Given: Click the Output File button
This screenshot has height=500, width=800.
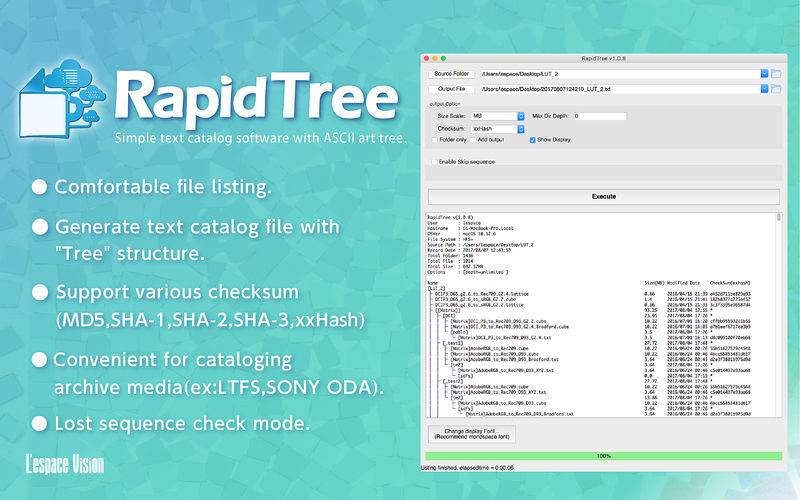Looking at the screenshot, I should pyautogui.click(x=452, y=89).
